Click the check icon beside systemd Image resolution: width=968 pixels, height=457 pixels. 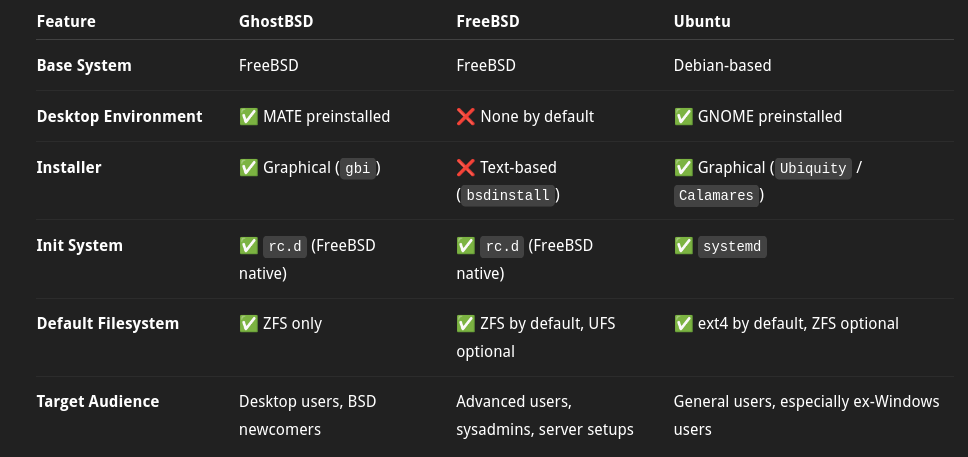pos(683,246)
